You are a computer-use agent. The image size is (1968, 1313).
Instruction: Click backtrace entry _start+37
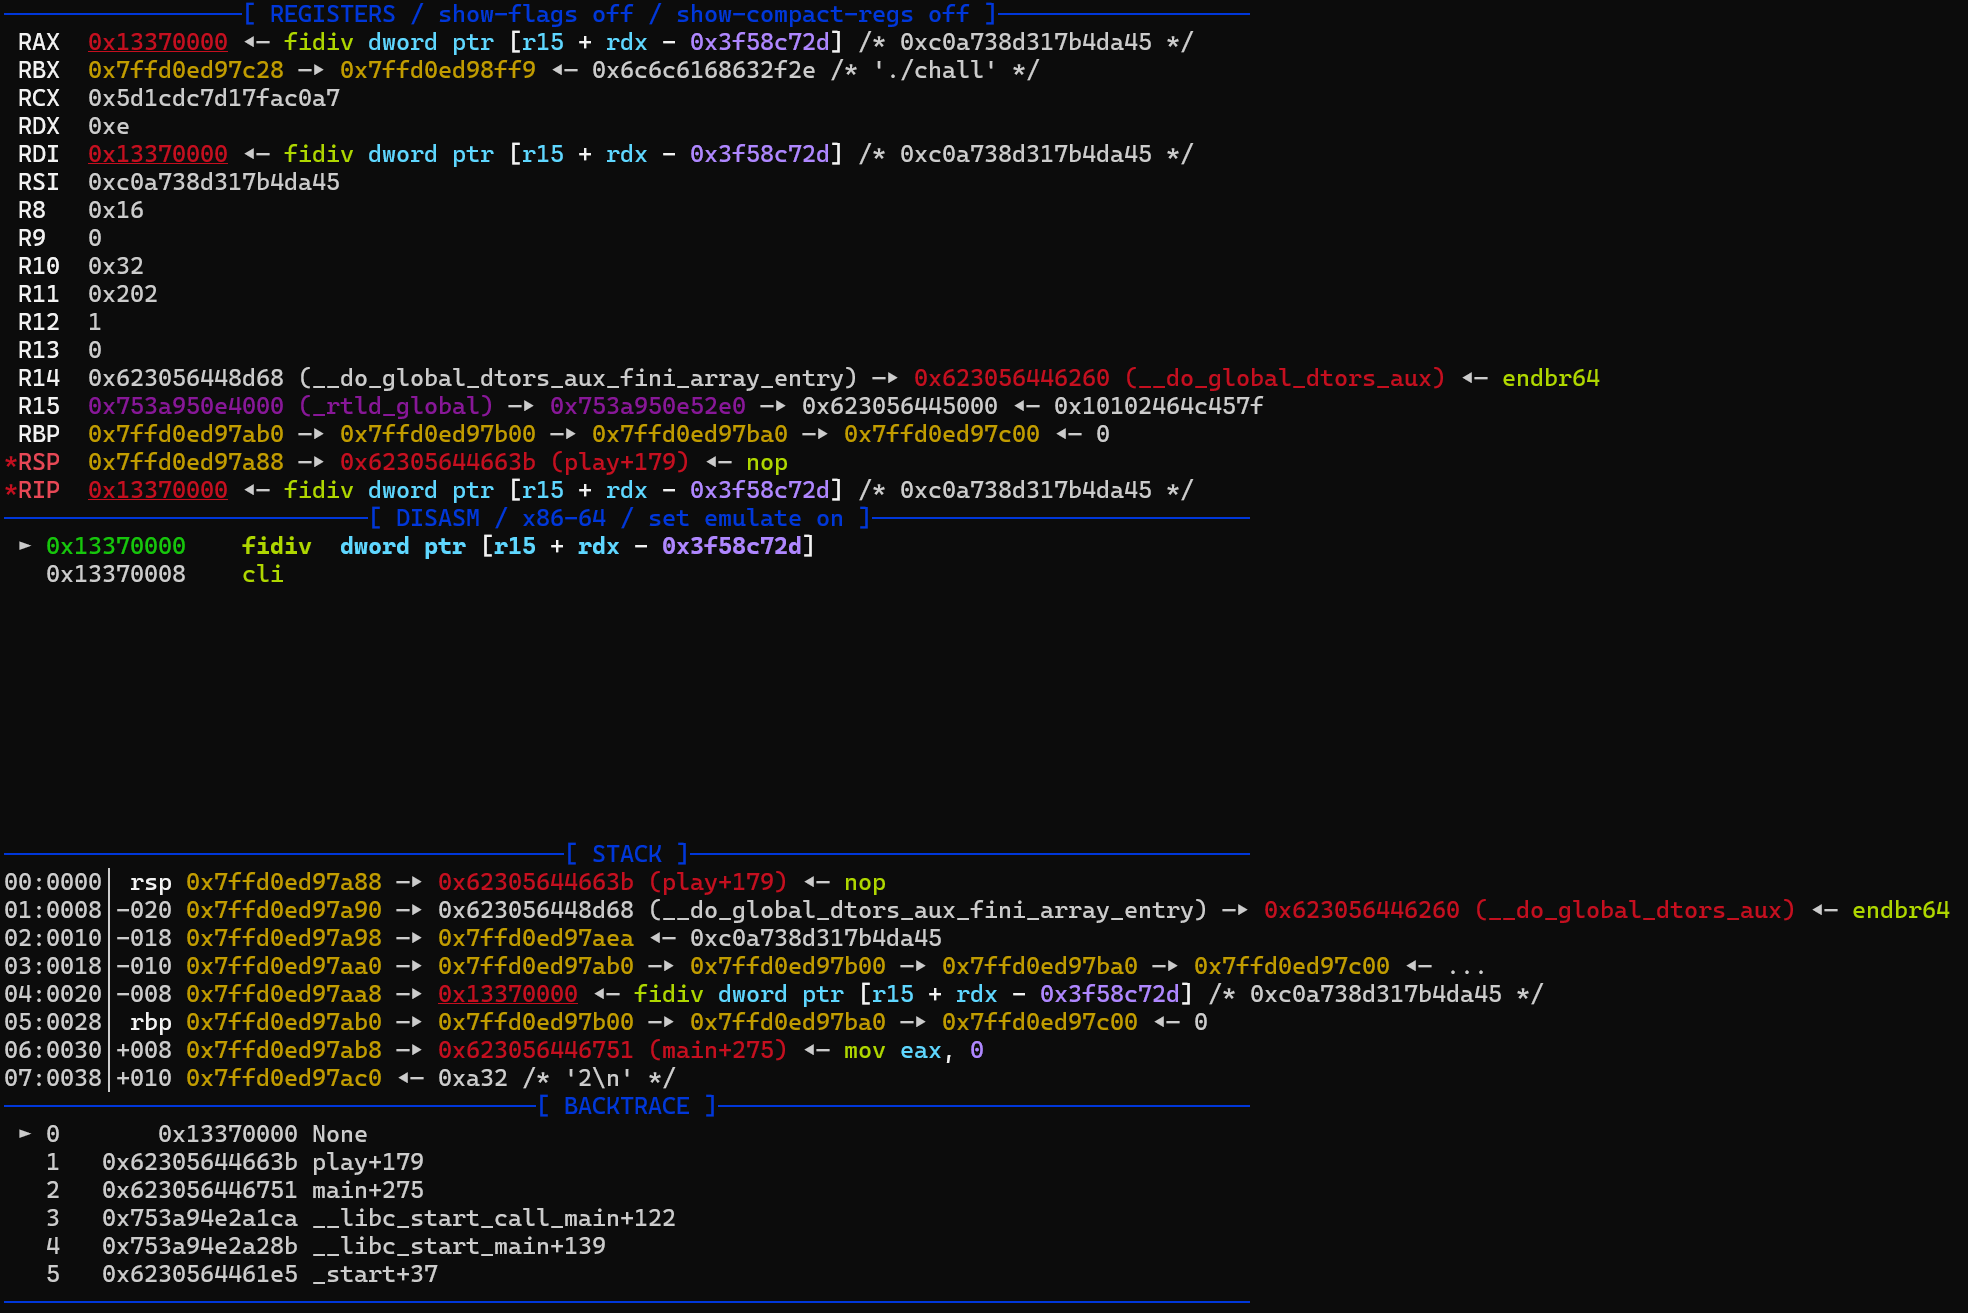[x=374, y=1274]
